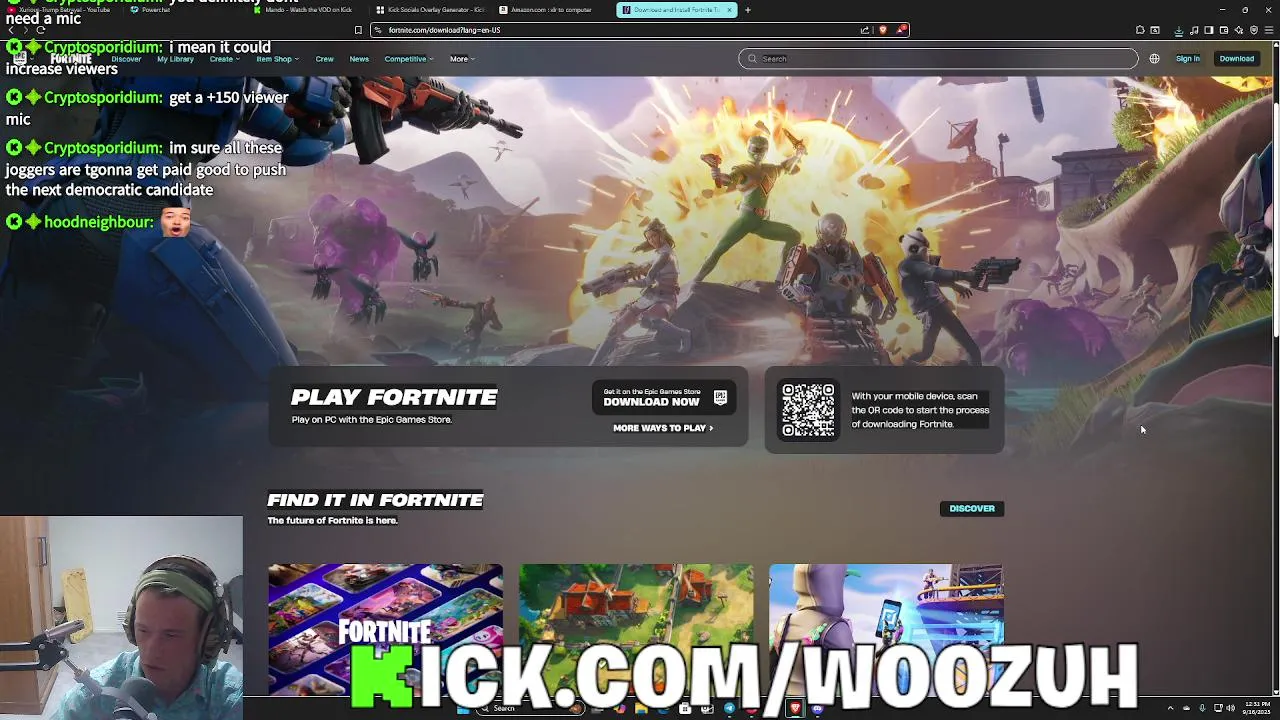Click the QR code for mobile download
Screen dimensions: 1280x720
click(x=808, y=410)
